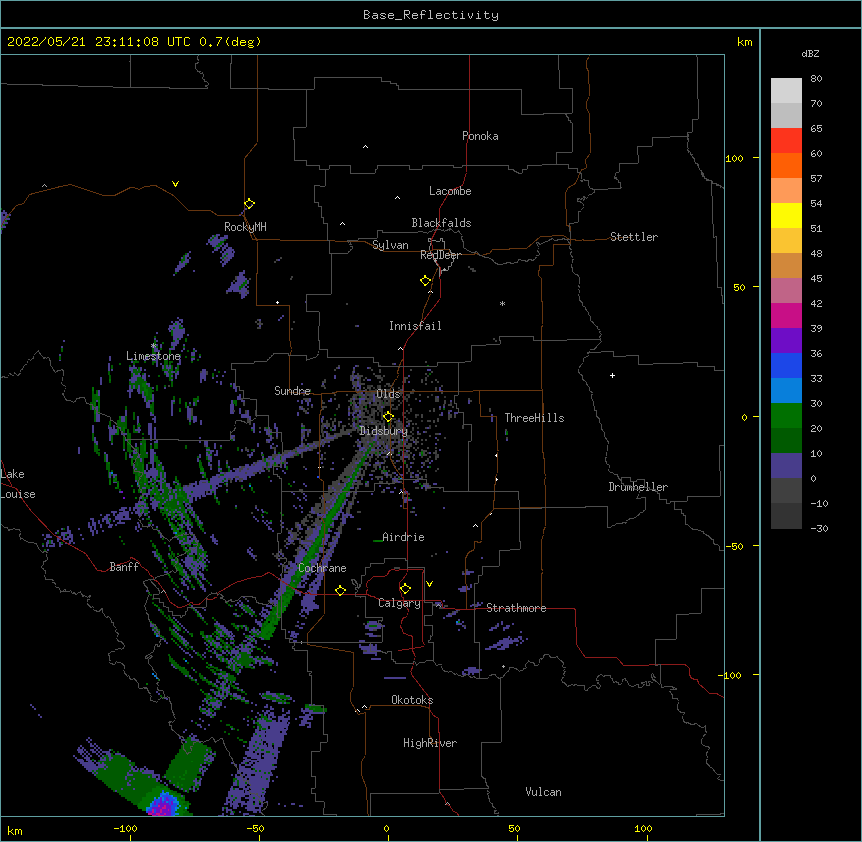Pick the 54–57 dBZ light orange swatch
The height and width of the screenshot is (842, 862).
click(786, 191)
